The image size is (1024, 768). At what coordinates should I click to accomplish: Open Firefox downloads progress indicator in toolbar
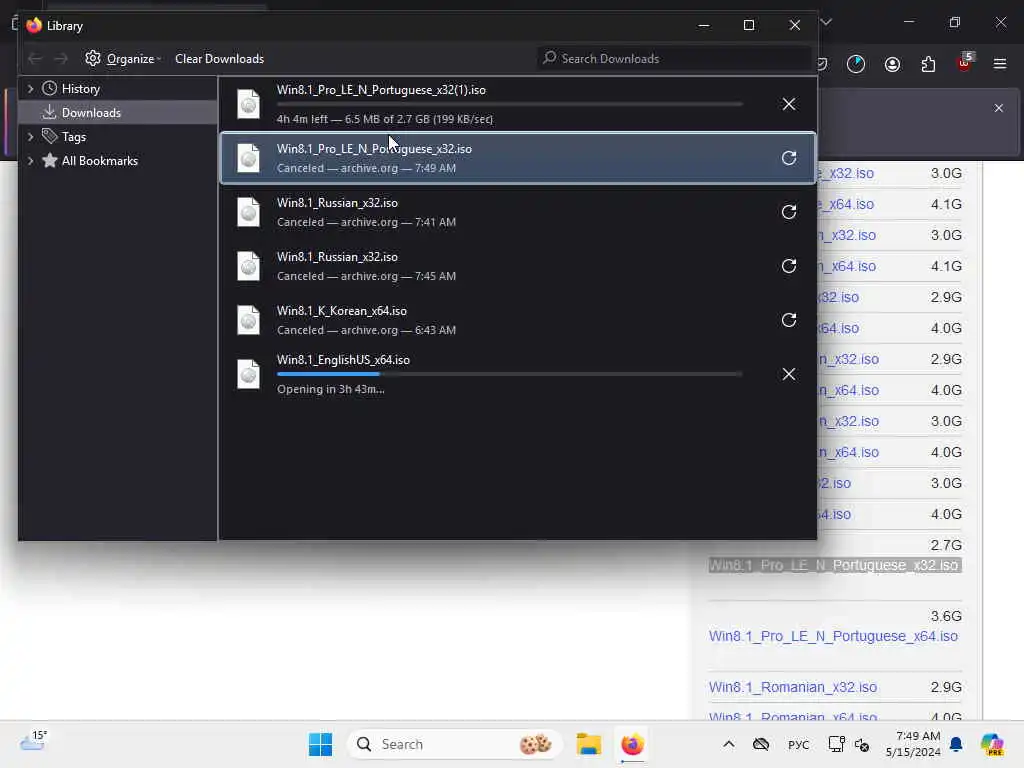[x=856, y=64]
